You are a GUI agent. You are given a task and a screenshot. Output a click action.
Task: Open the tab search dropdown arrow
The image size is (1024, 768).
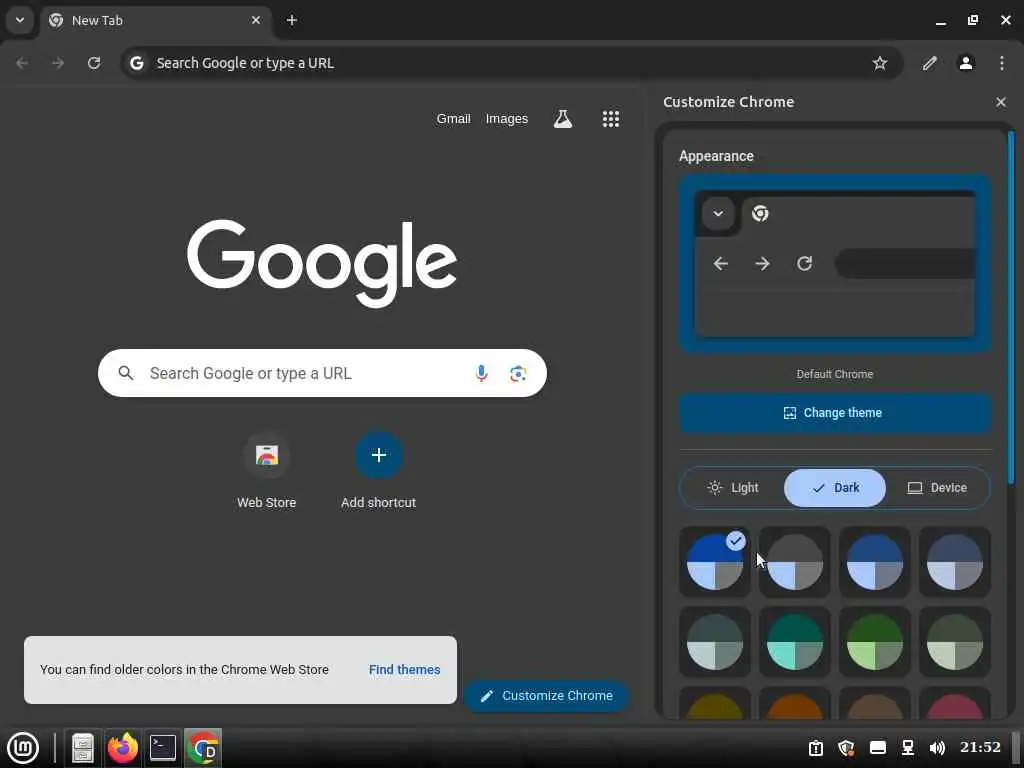tap(20, 20)
